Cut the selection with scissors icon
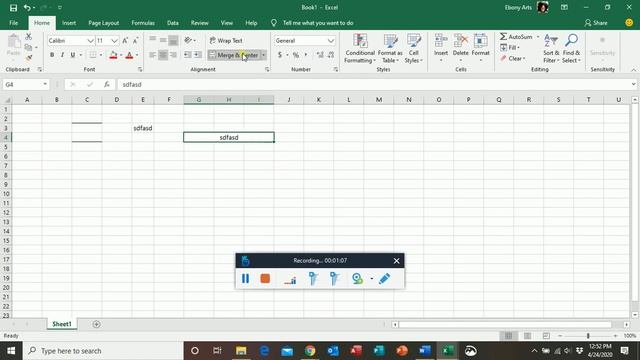This screenshot has height=360, width=640. click(28, 37)
